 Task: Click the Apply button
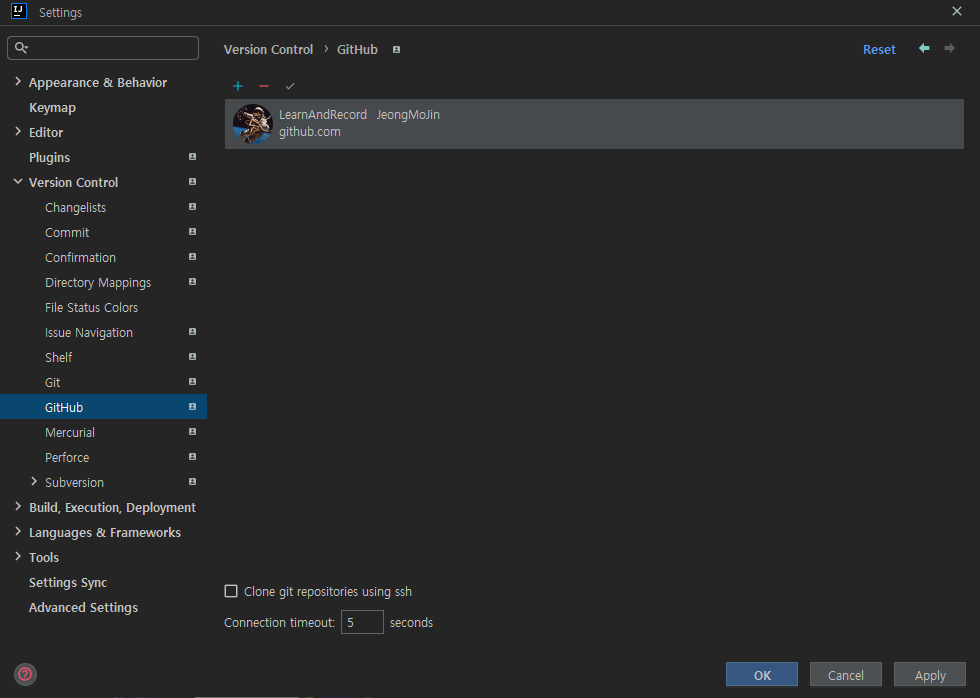pos(930,675)
